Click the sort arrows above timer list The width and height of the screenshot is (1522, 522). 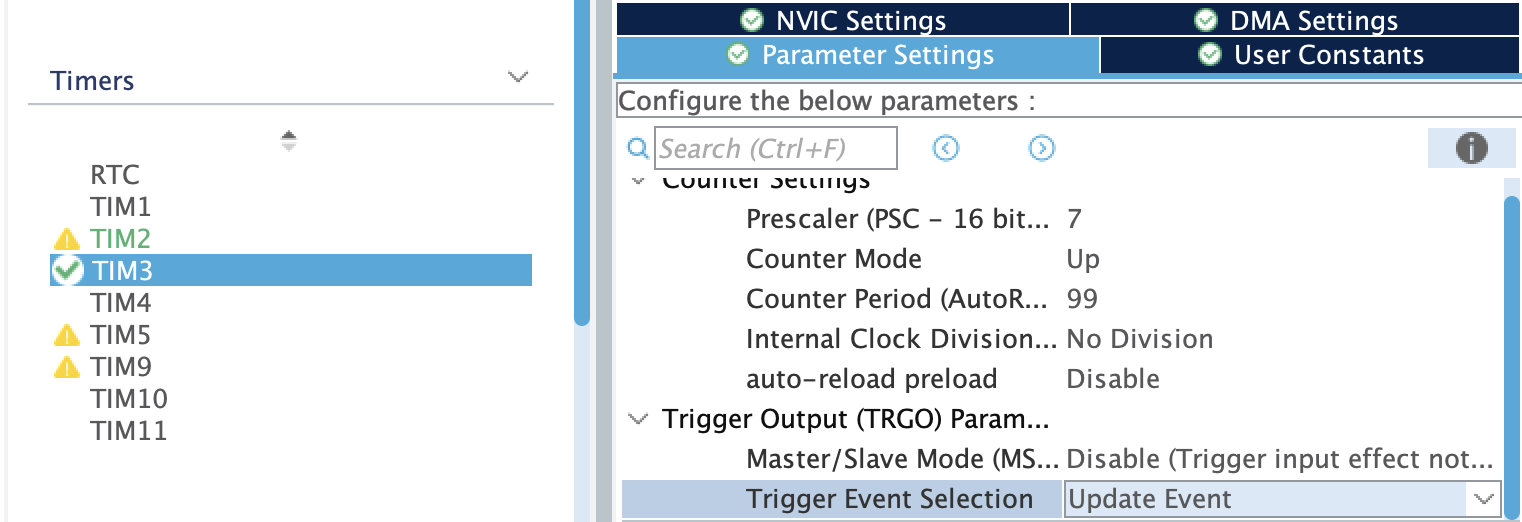coord(289,141)
